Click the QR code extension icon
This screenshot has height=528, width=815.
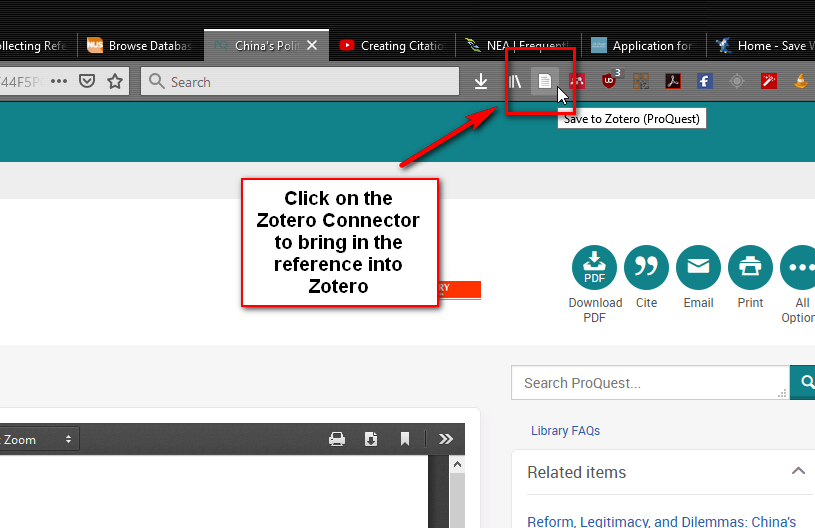point(641,81)
